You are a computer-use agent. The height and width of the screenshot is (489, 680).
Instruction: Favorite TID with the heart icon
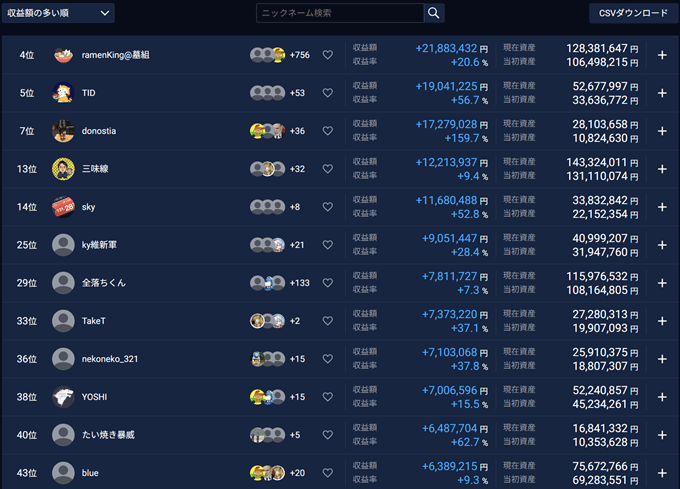point(327,93)
